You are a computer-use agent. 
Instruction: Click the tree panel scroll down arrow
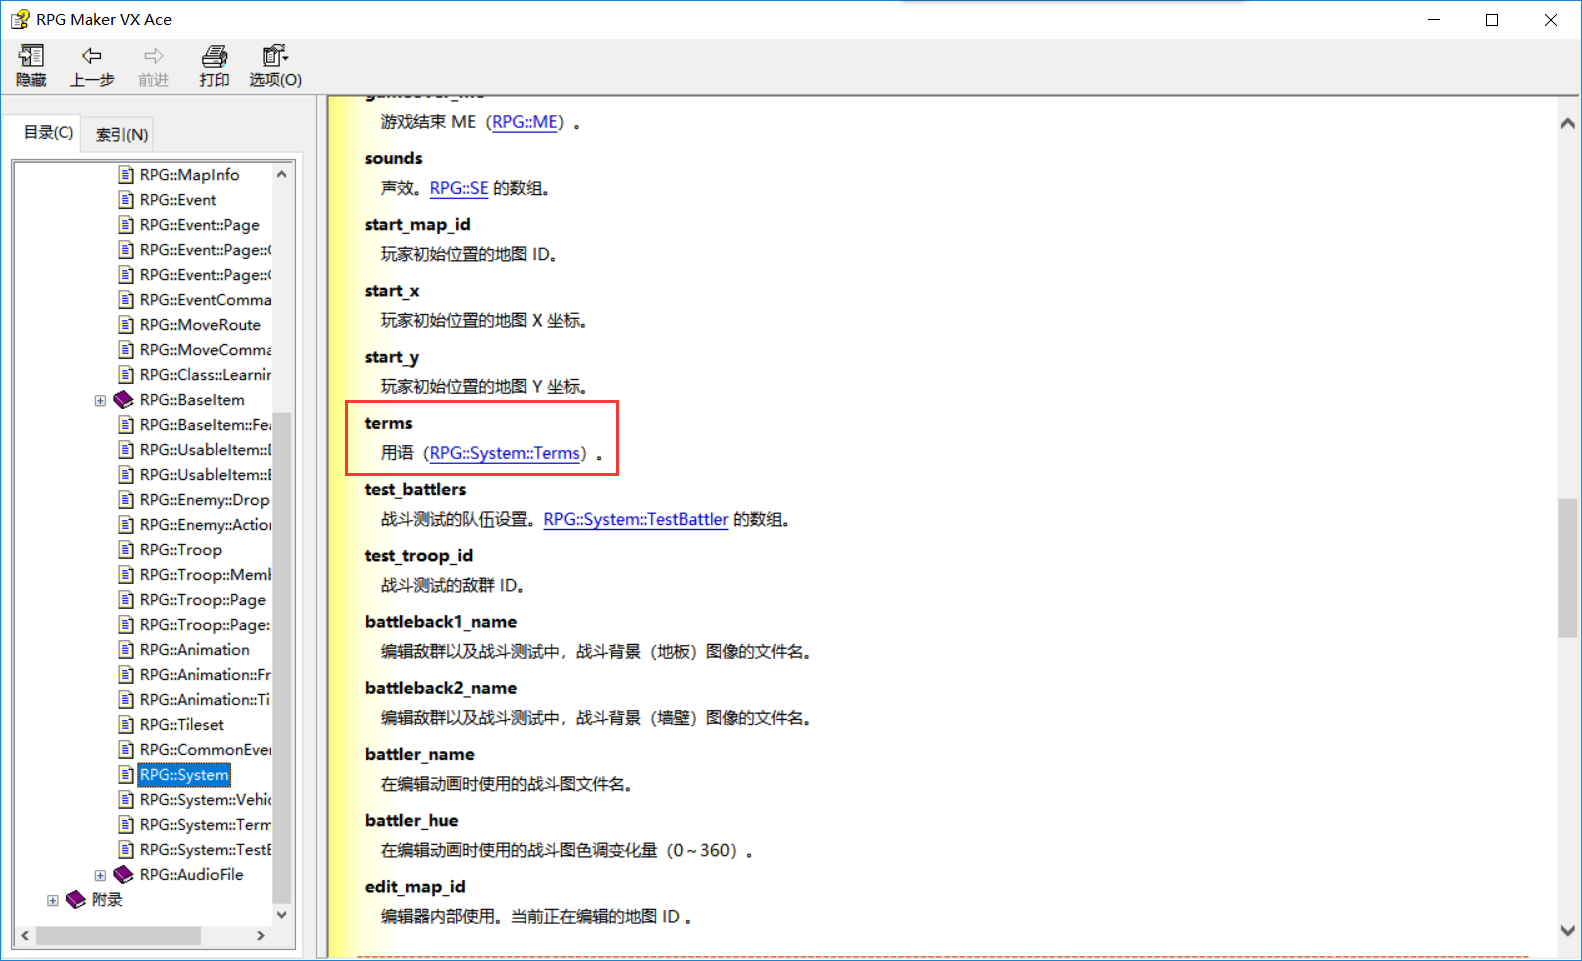point(282,914)
